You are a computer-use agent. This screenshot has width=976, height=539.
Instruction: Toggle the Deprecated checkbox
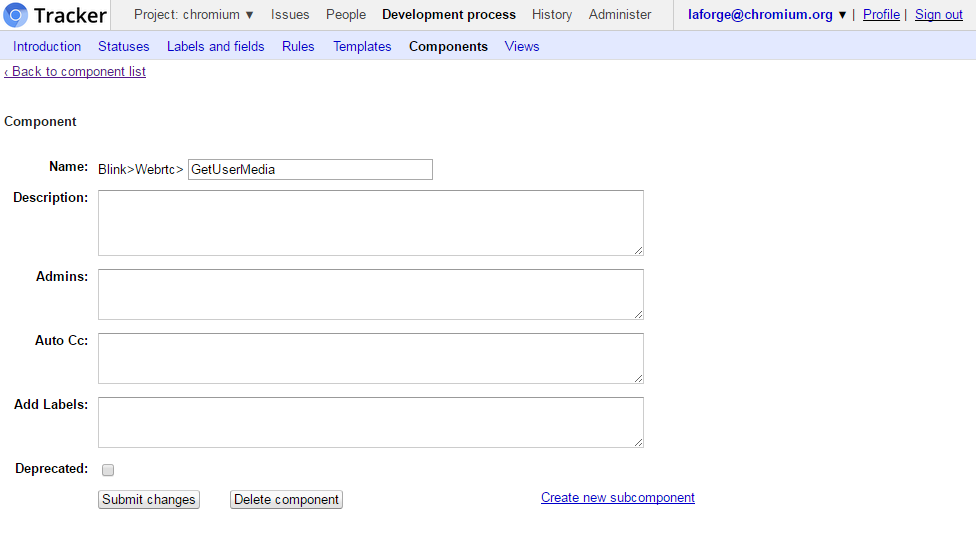click(108, 470)
